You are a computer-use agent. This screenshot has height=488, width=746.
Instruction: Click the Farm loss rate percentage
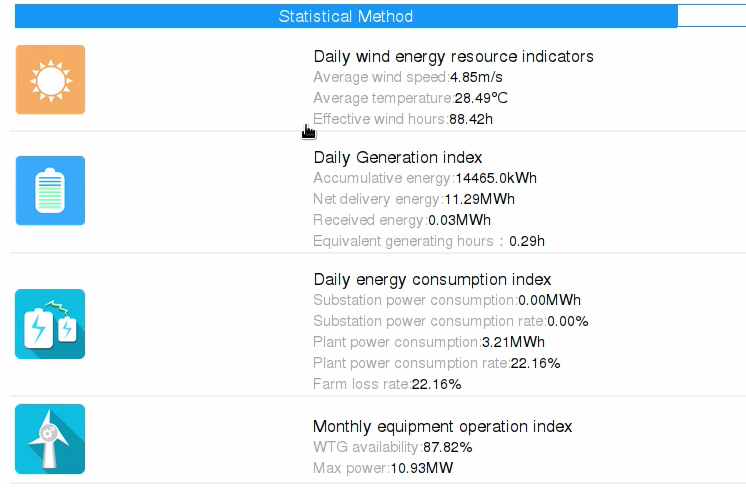436,384
